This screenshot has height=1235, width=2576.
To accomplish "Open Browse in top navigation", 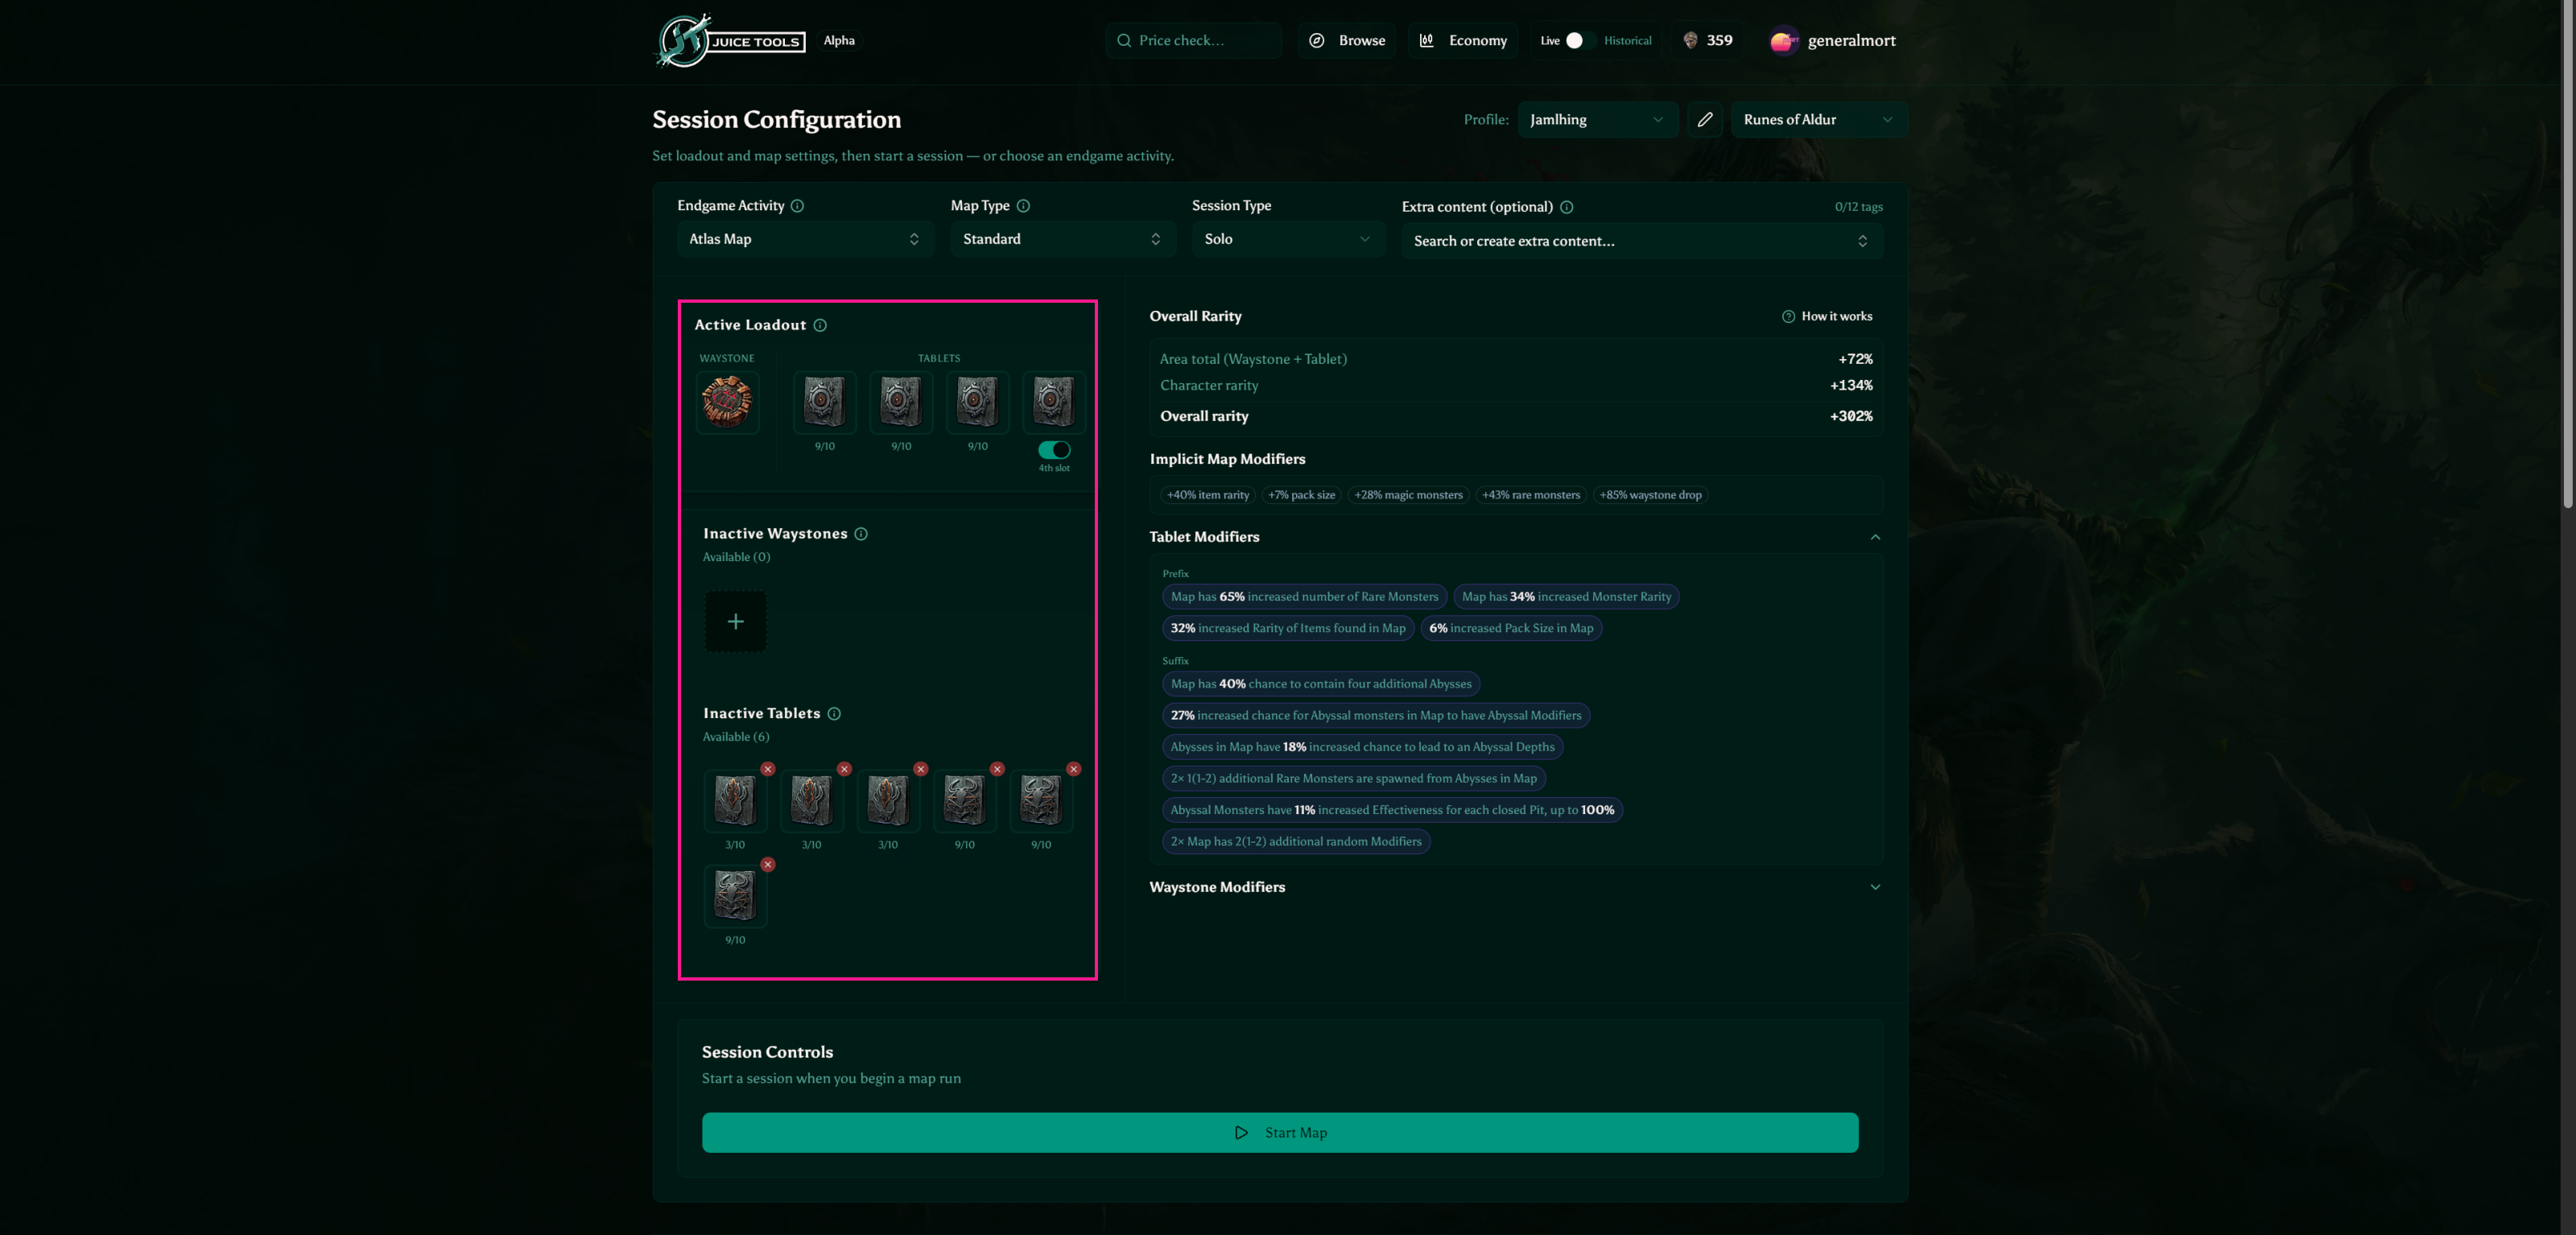I will 1347,41.
